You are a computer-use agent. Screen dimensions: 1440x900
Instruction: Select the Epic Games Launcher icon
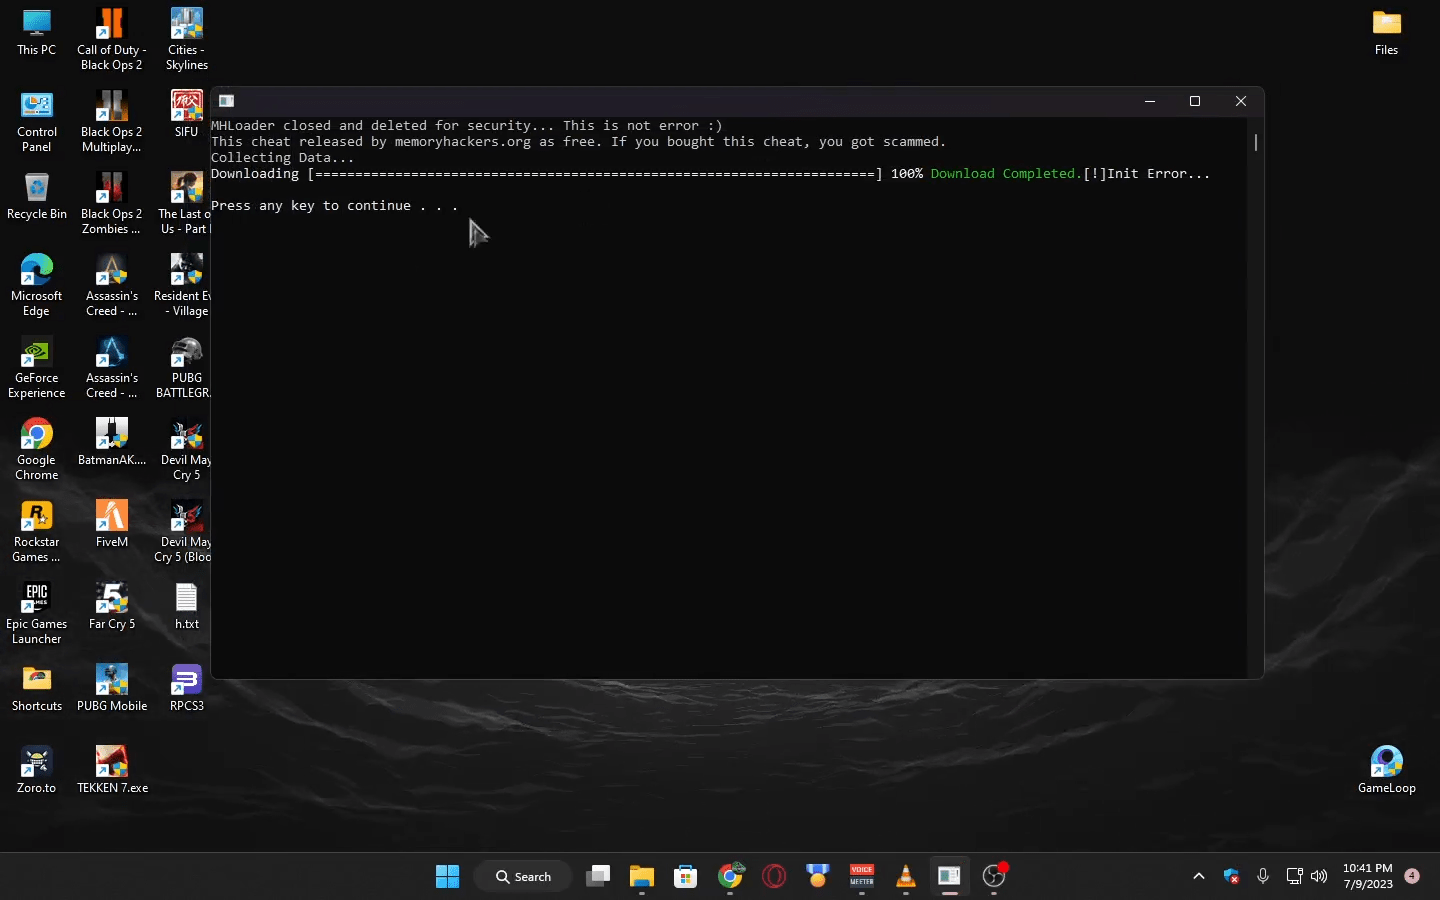tap(37, 614)
